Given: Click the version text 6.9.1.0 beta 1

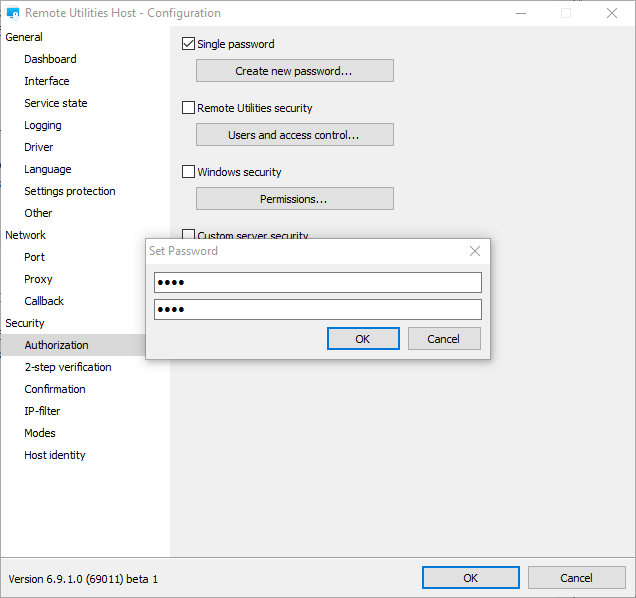Looking at the screenshot, I should (83, 579).
